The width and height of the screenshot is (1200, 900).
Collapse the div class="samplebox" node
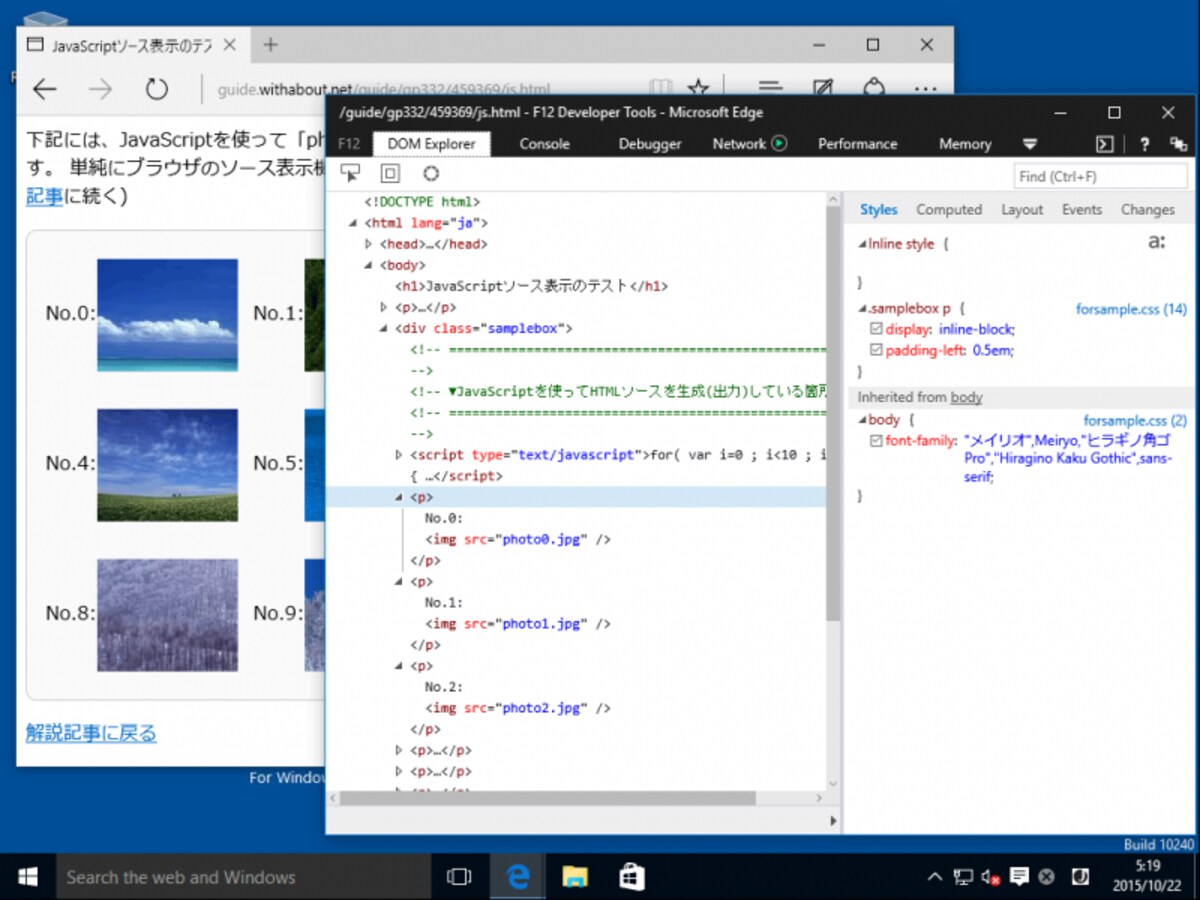pos(384,328)
